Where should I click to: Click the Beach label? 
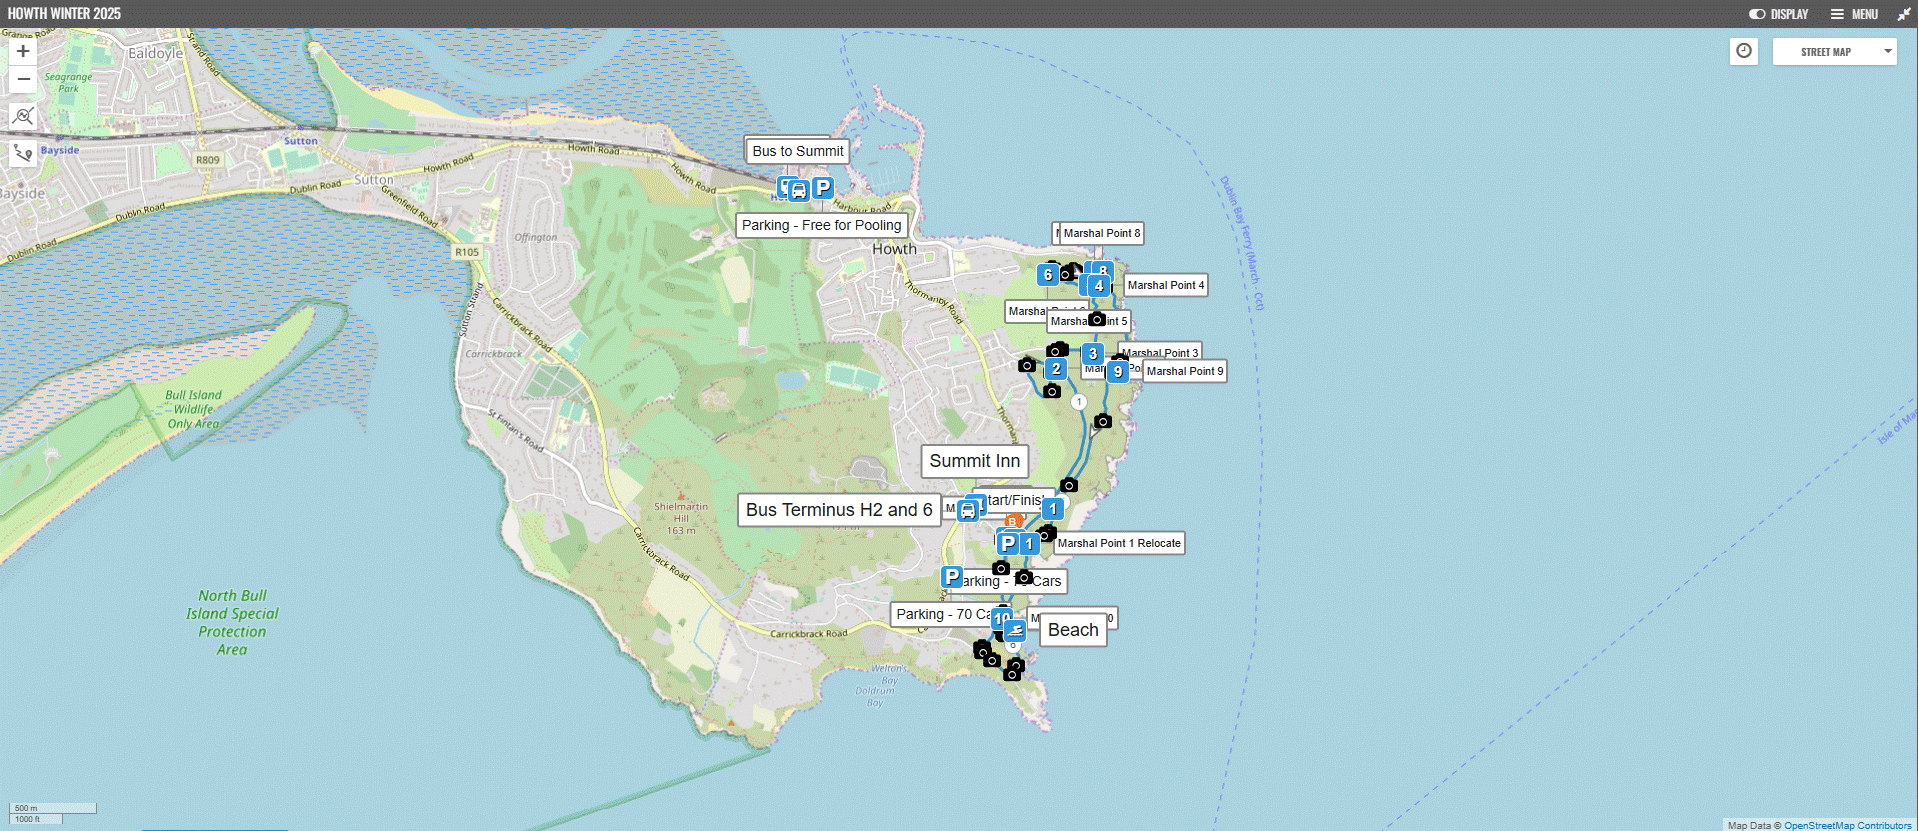coord(1073,630)
